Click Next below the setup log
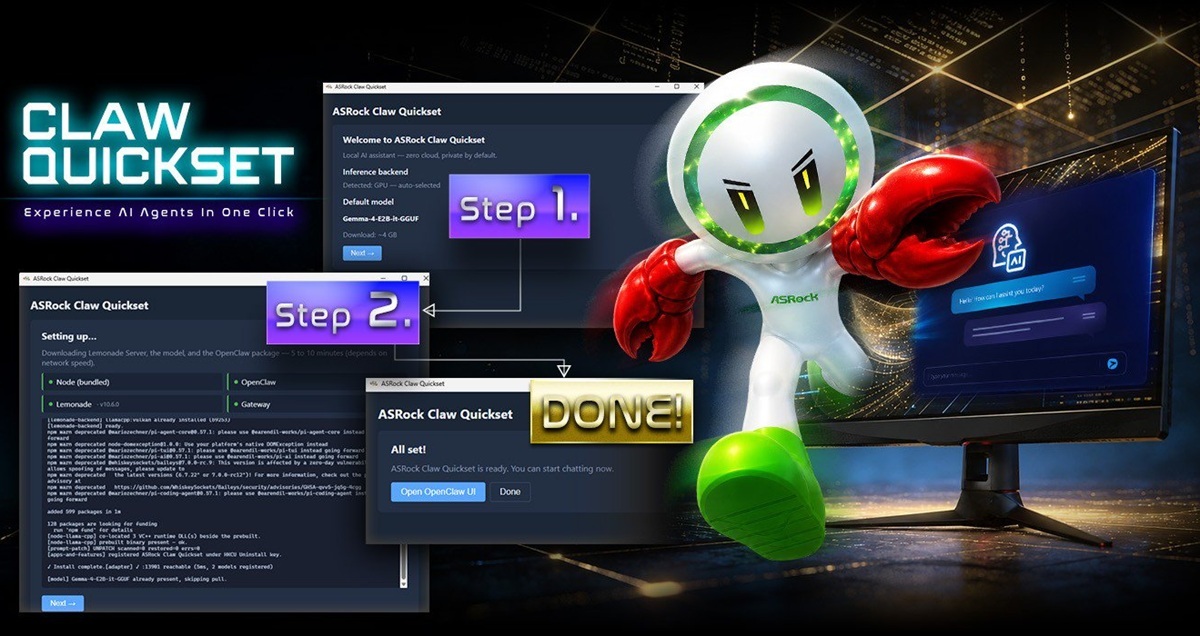 point(63,603)
